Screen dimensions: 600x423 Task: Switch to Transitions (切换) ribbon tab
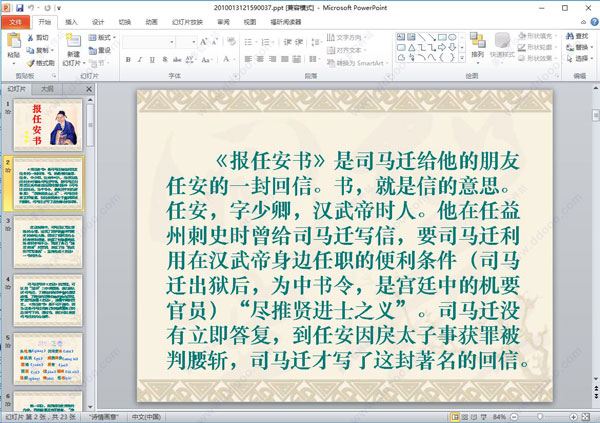[x=125, y=22]
